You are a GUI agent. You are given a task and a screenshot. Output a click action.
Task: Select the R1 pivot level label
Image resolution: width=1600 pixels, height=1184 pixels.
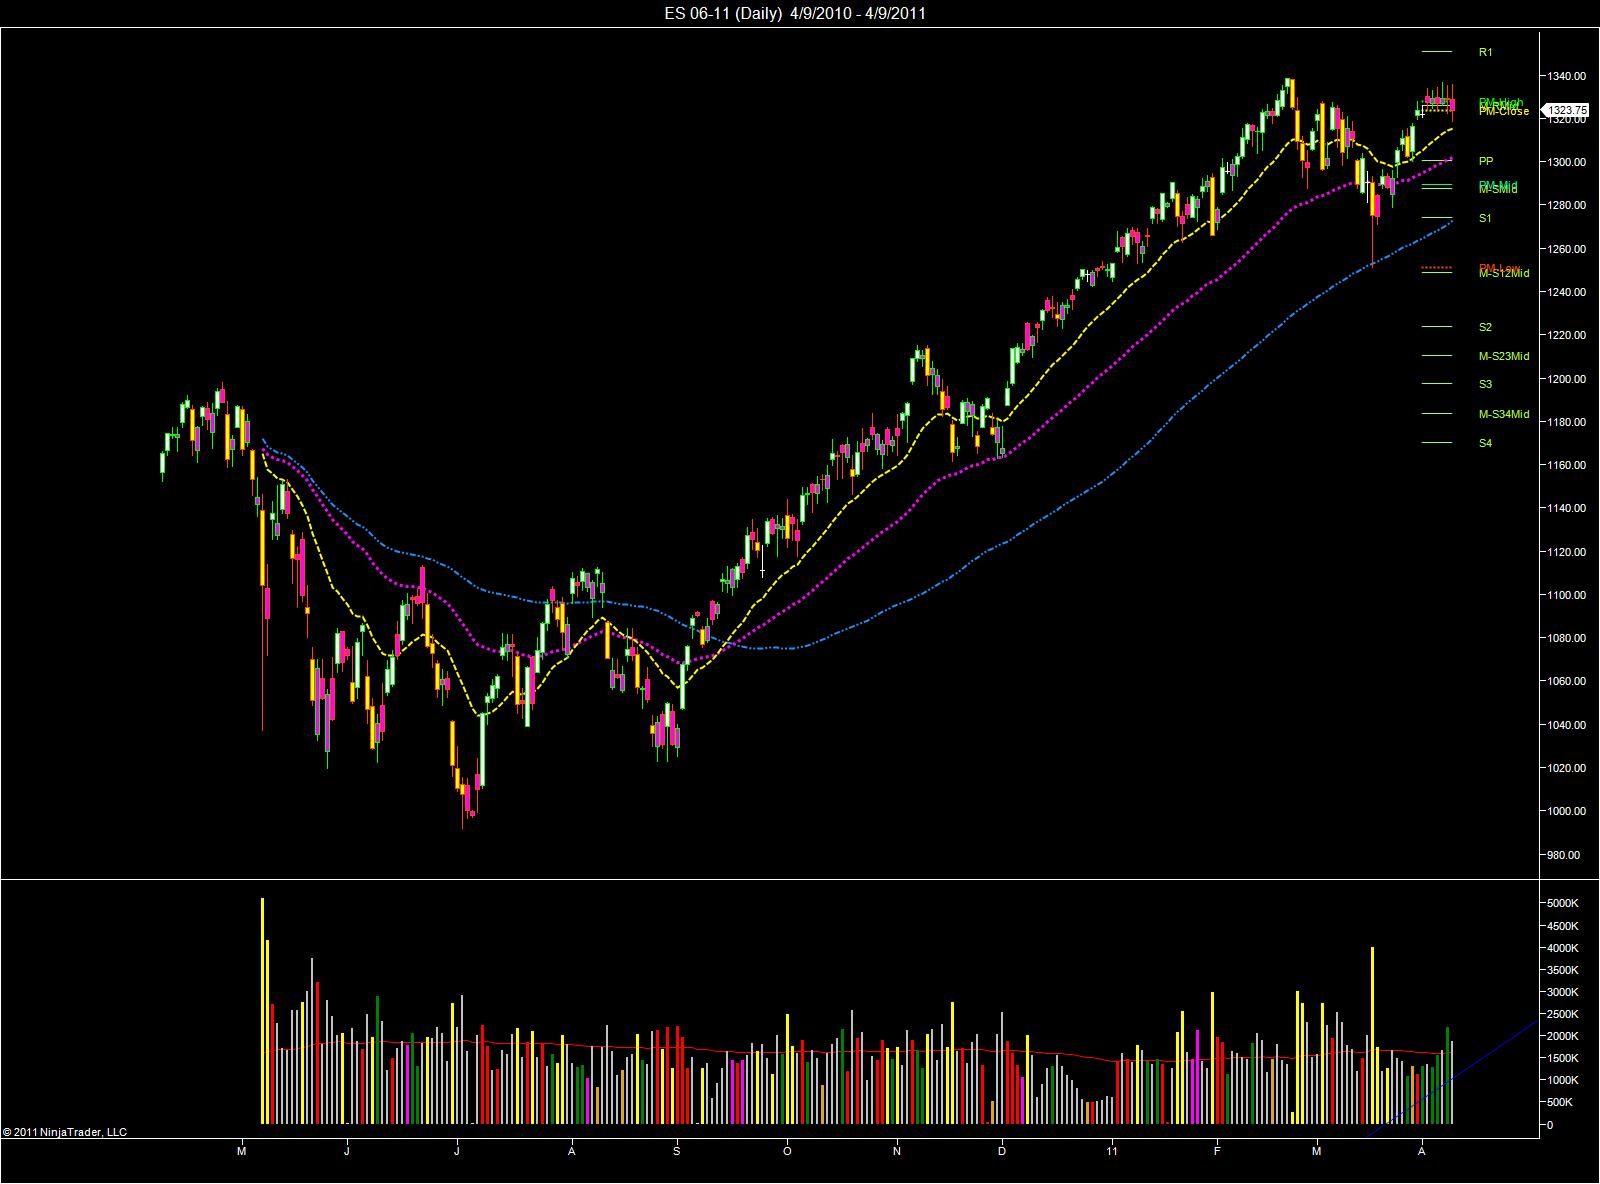point(1485,52)
